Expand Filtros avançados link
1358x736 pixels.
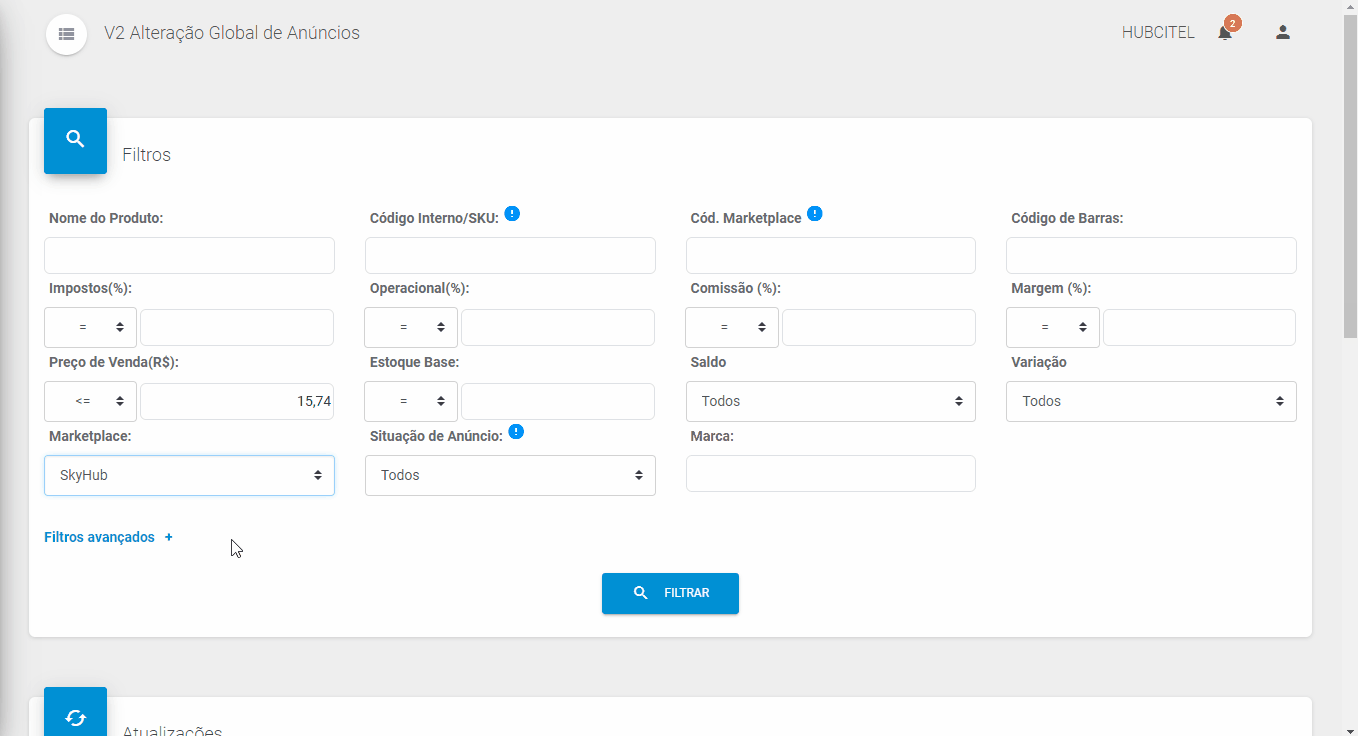[x=99, y=537]
